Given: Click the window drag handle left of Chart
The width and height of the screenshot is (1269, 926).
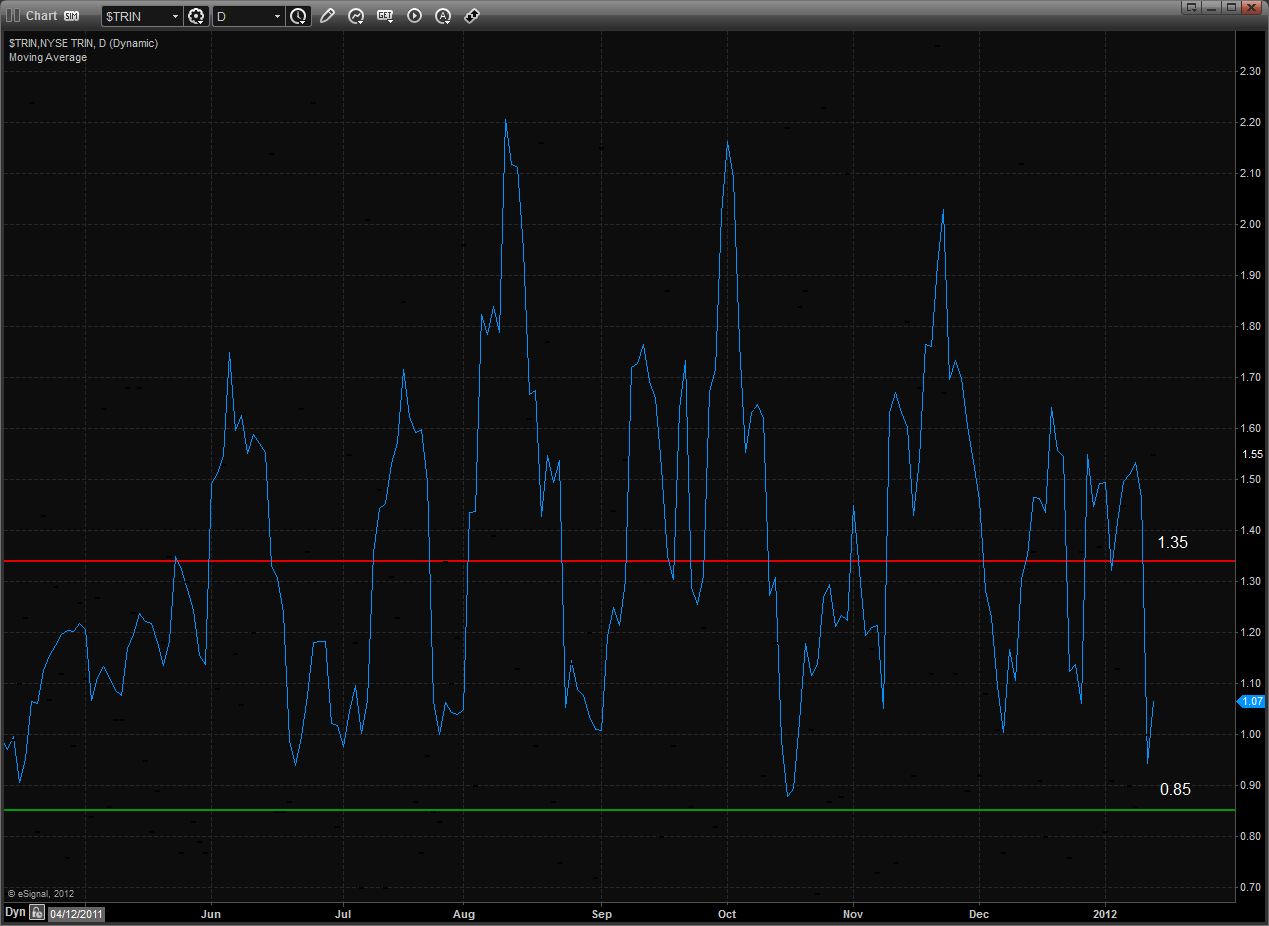Looking at the screenshot, I should coord(11,16).
